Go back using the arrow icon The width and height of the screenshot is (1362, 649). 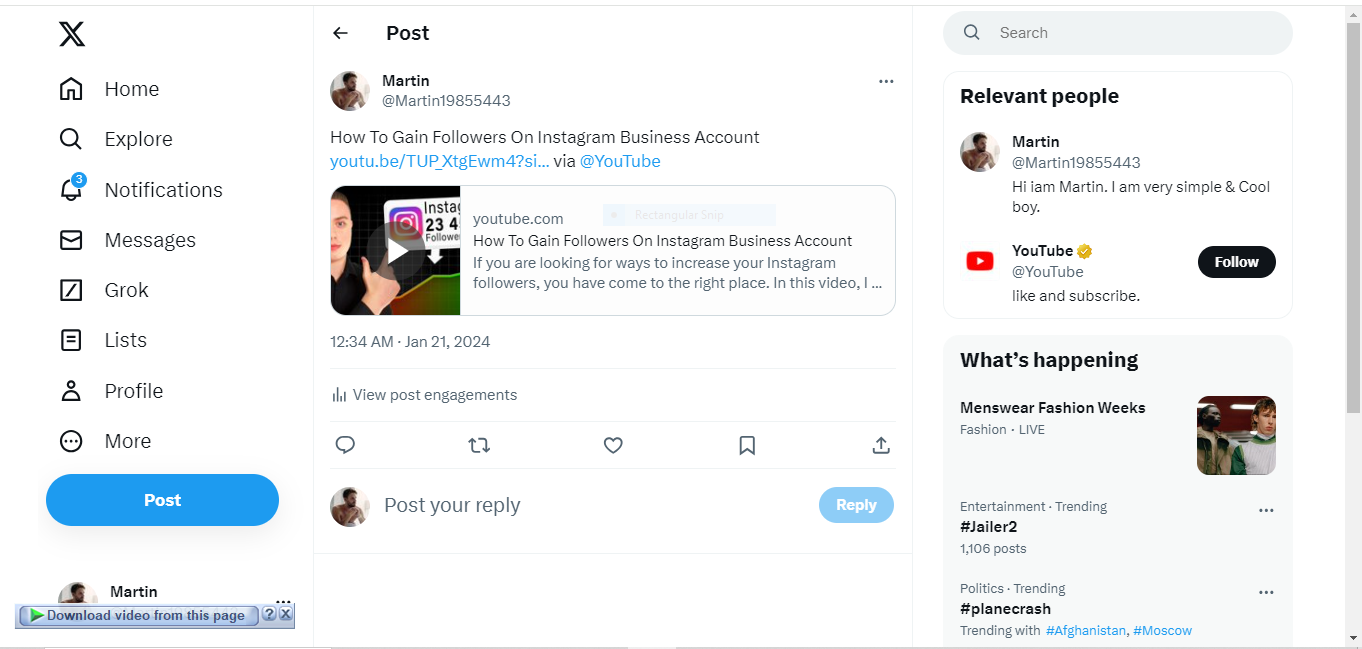[341, 33]
